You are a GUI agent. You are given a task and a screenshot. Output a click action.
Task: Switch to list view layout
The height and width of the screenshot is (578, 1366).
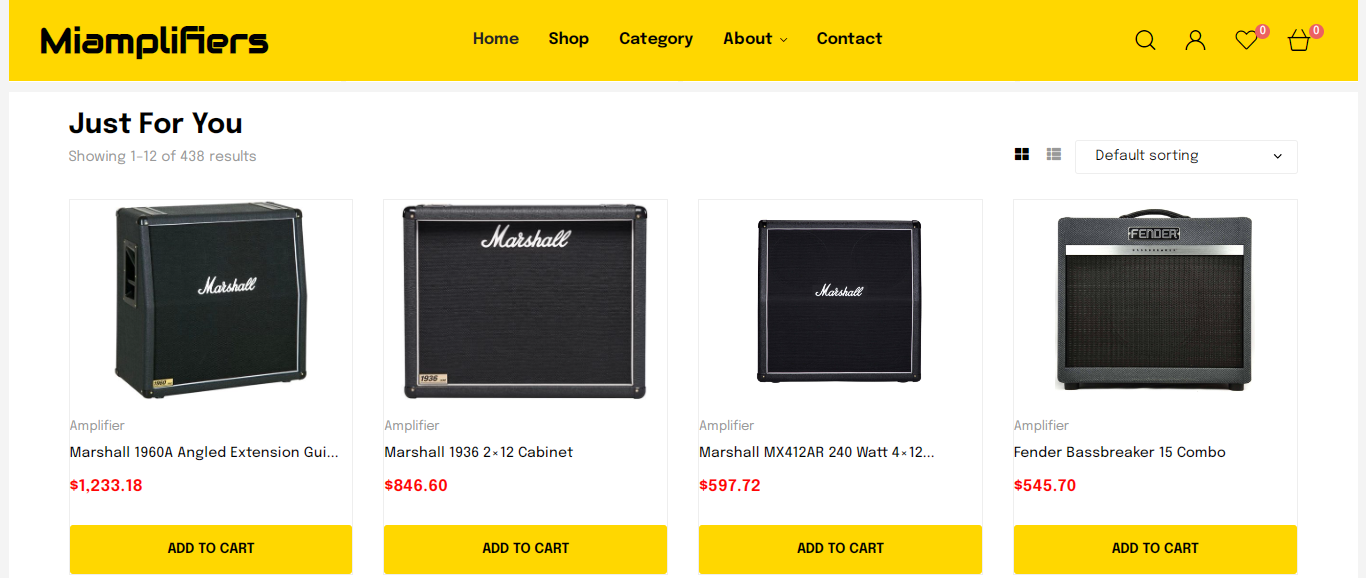[x=1053, y=153]
